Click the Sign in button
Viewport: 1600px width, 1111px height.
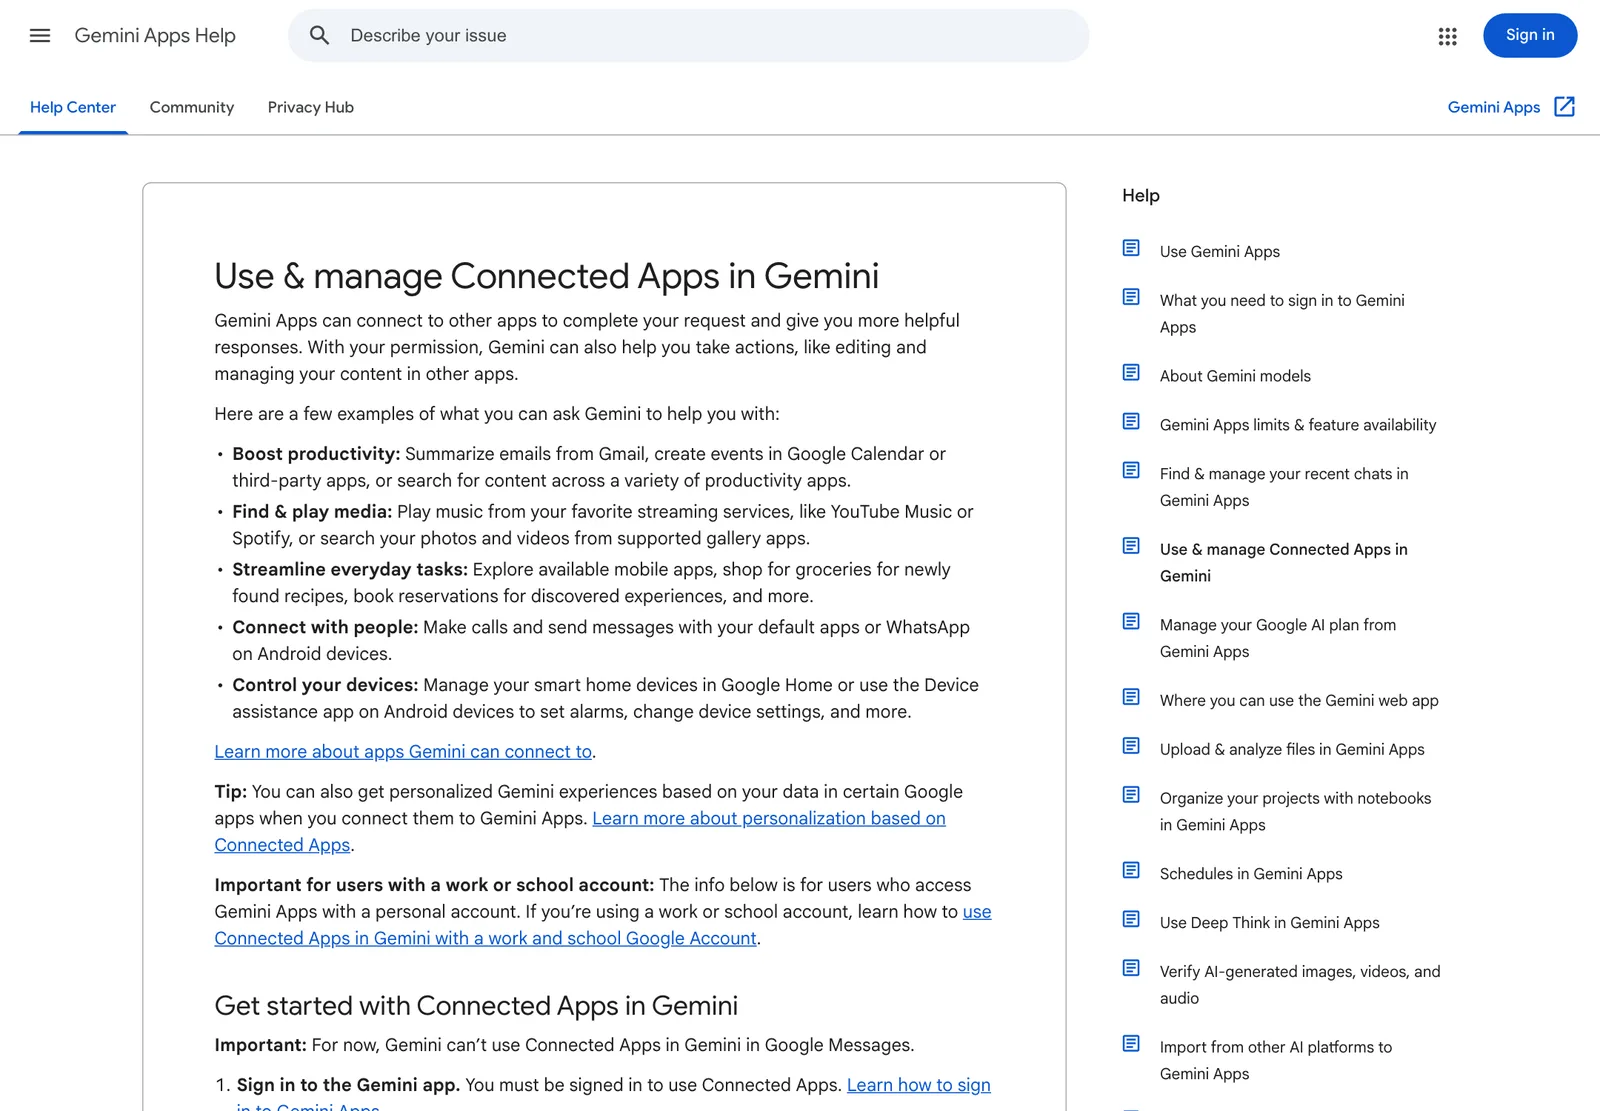pyautogui.click(x=1530, y=35)
